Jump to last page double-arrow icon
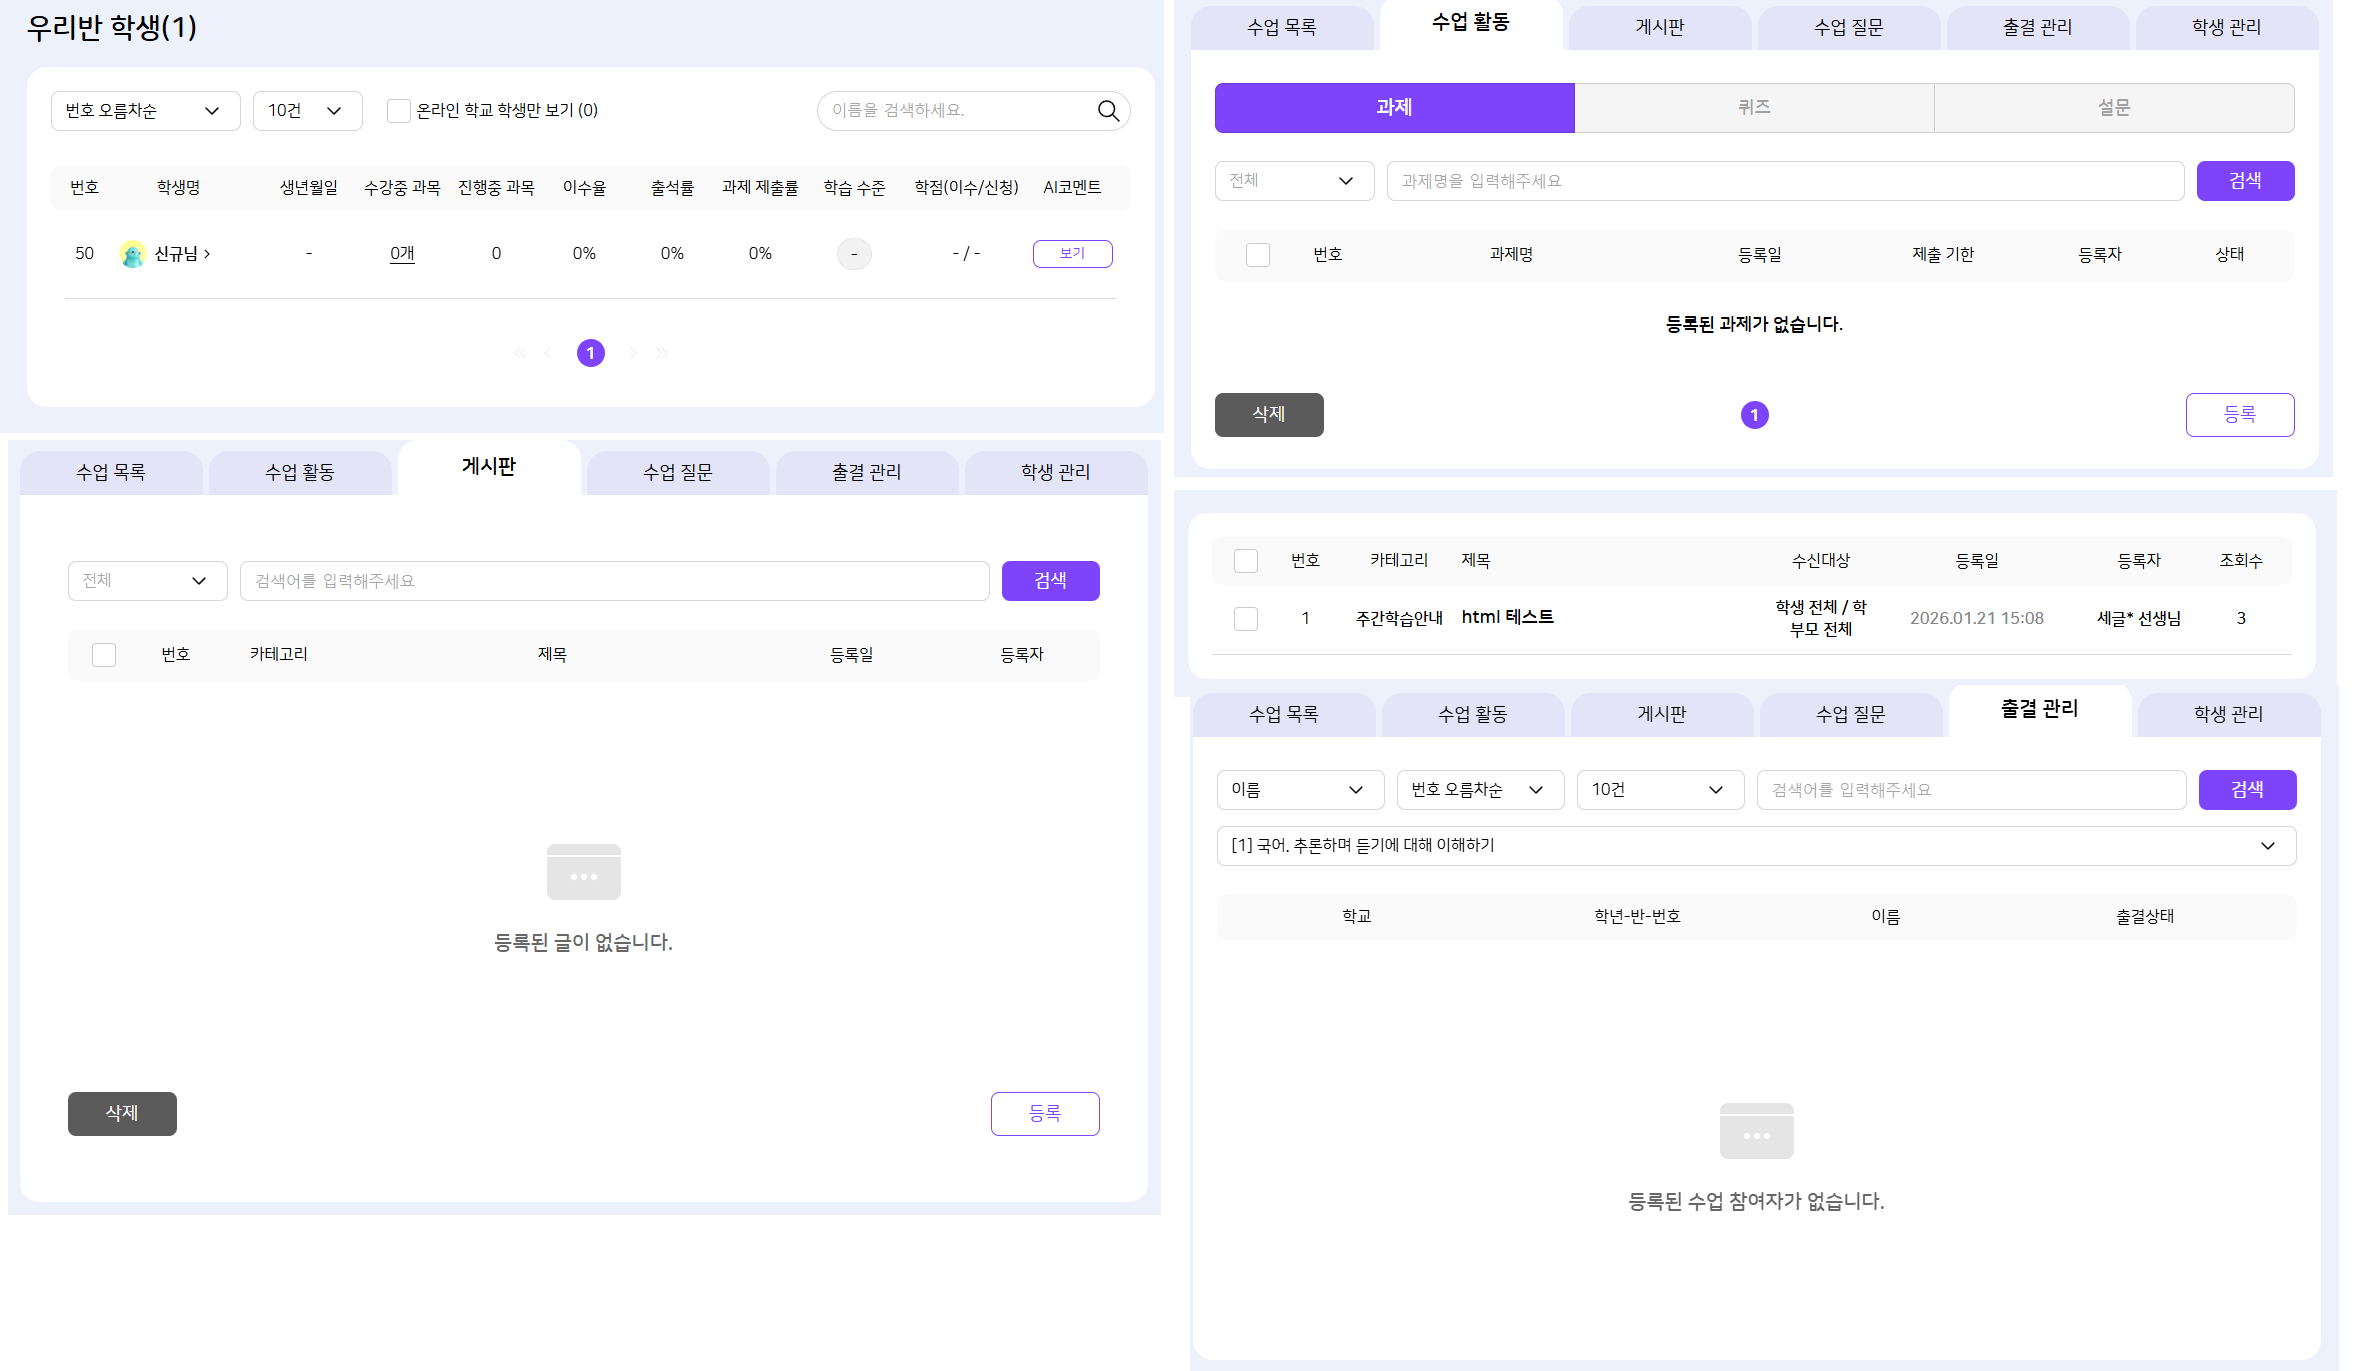Screen dimensions: 2360x1371 click(x=661, y=353)
